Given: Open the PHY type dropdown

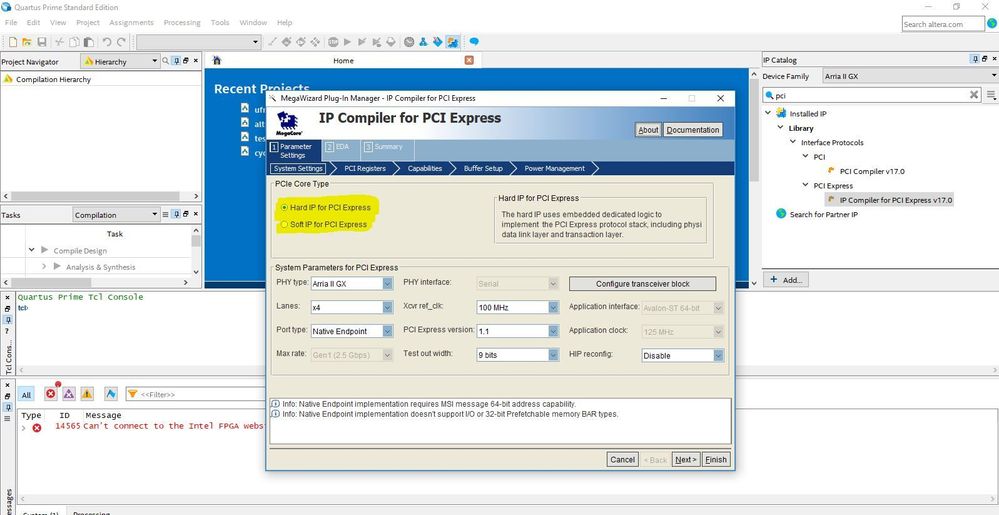Looking at the screenshot, I should [x=352, y=284].
